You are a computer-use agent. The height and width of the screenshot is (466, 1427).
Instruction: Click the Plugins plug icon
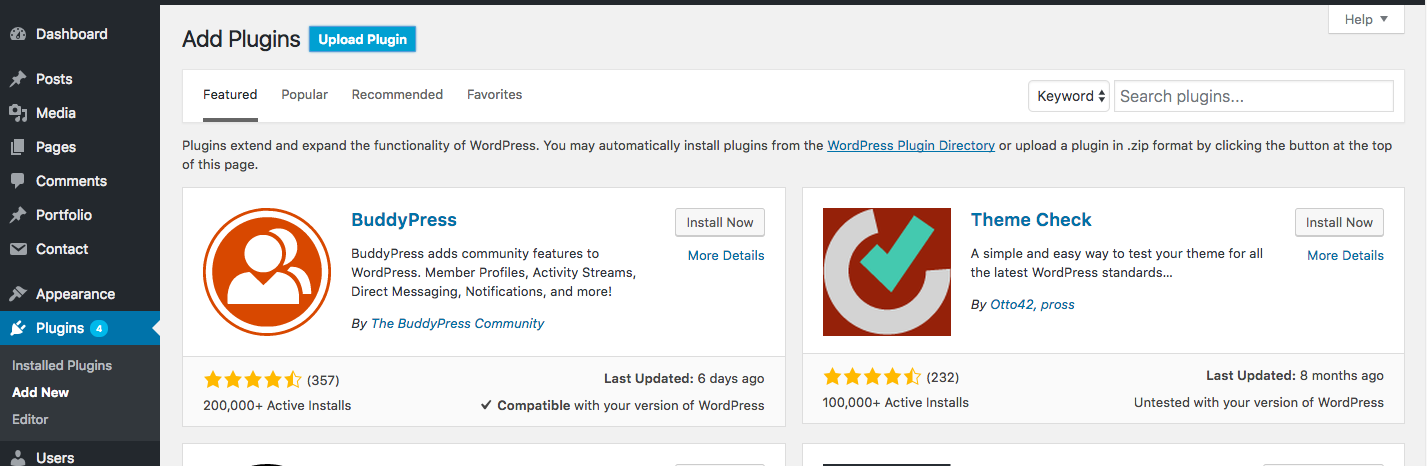pyautogui.click(x=18, y=328)
